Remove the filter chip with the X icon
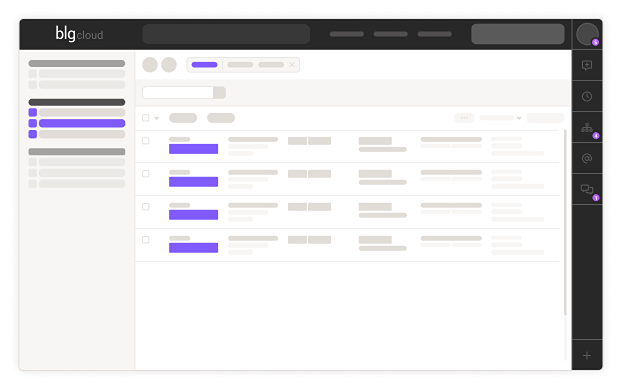The image size is (622, 389). pyautogui.click(x=292, y=65)
